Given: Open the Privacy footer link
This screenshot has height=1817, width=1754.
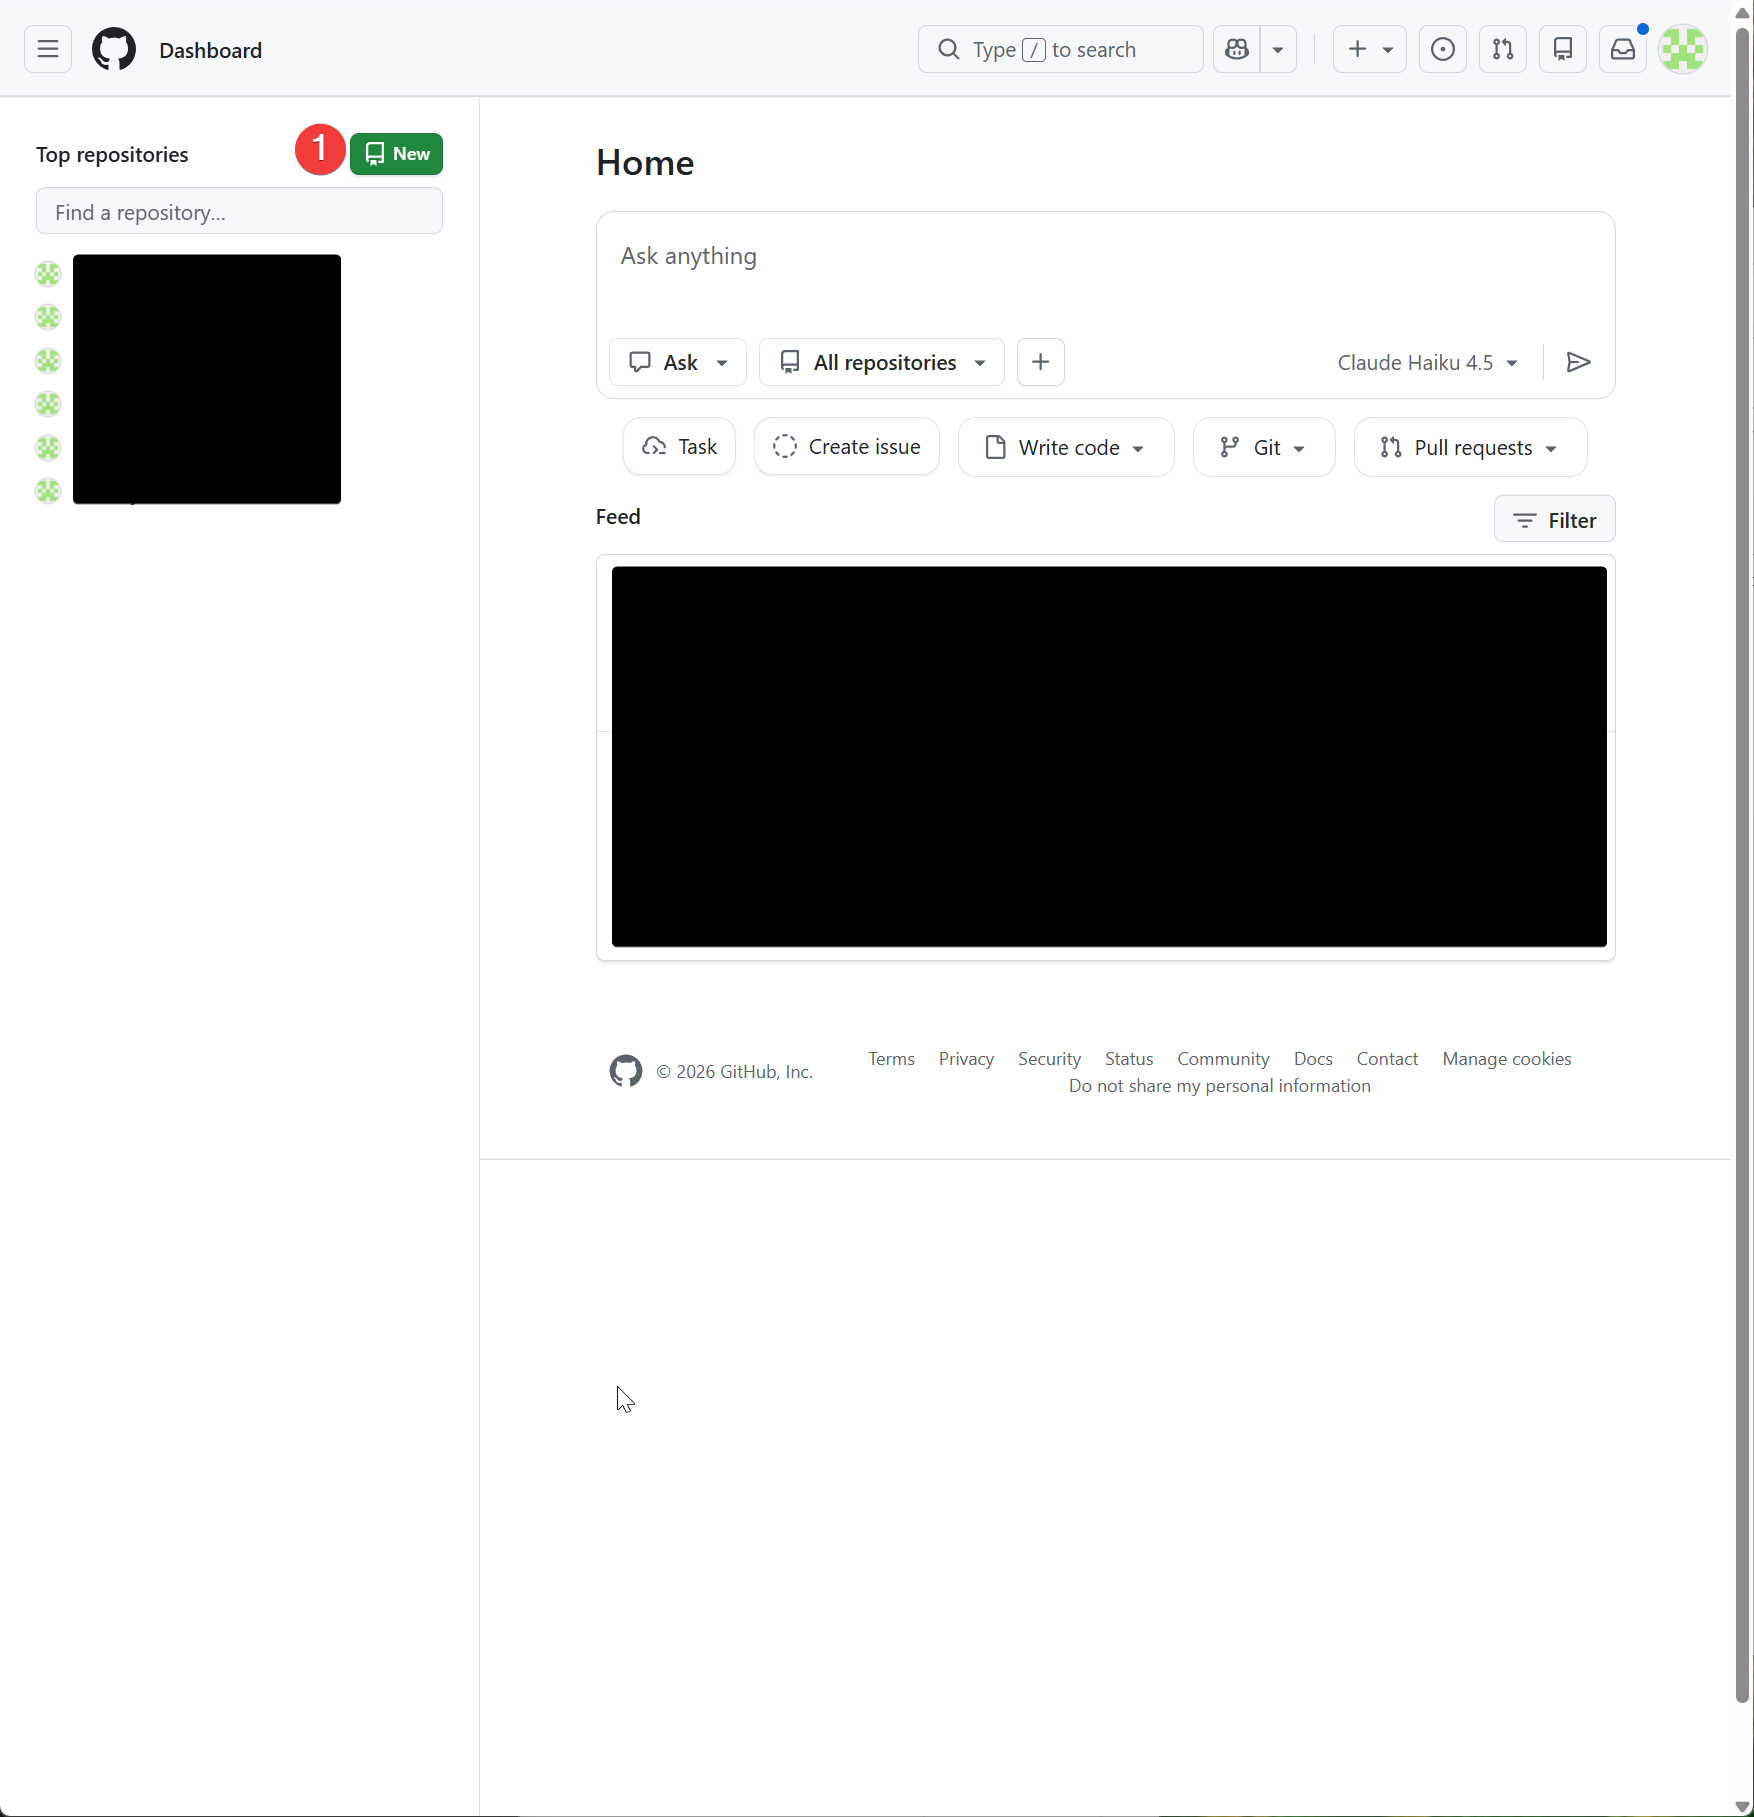Looking at the screenshot, I should click(966, 1058).
